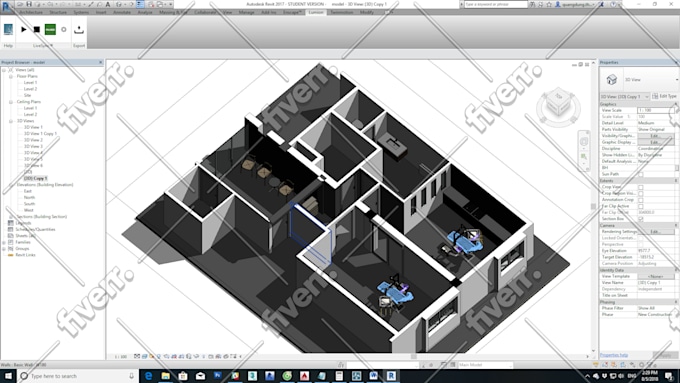Close the Project Browser panel
The width and height of the screenshot is (680, 383).
101,62
